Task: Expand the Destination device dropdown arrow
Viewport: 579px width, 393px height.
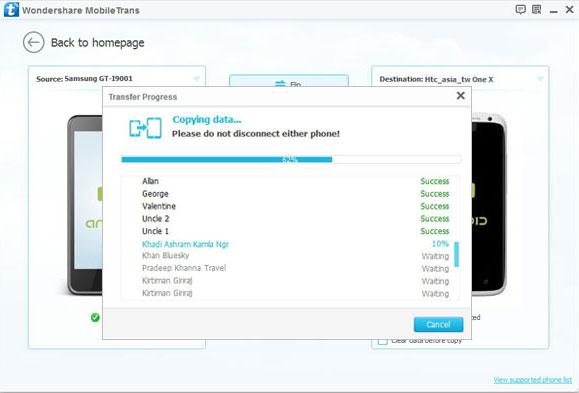Action: pyautogui.click(x=540, y=79)
